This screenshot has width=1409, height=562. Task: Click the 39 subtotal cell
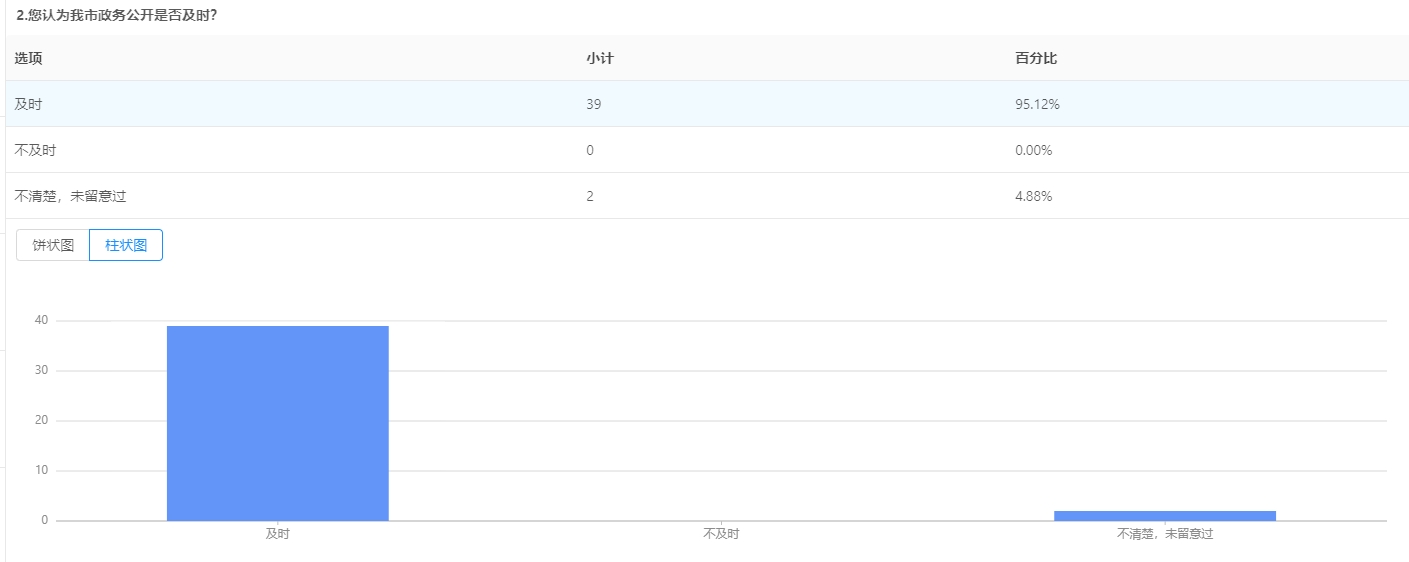(594, 104)
